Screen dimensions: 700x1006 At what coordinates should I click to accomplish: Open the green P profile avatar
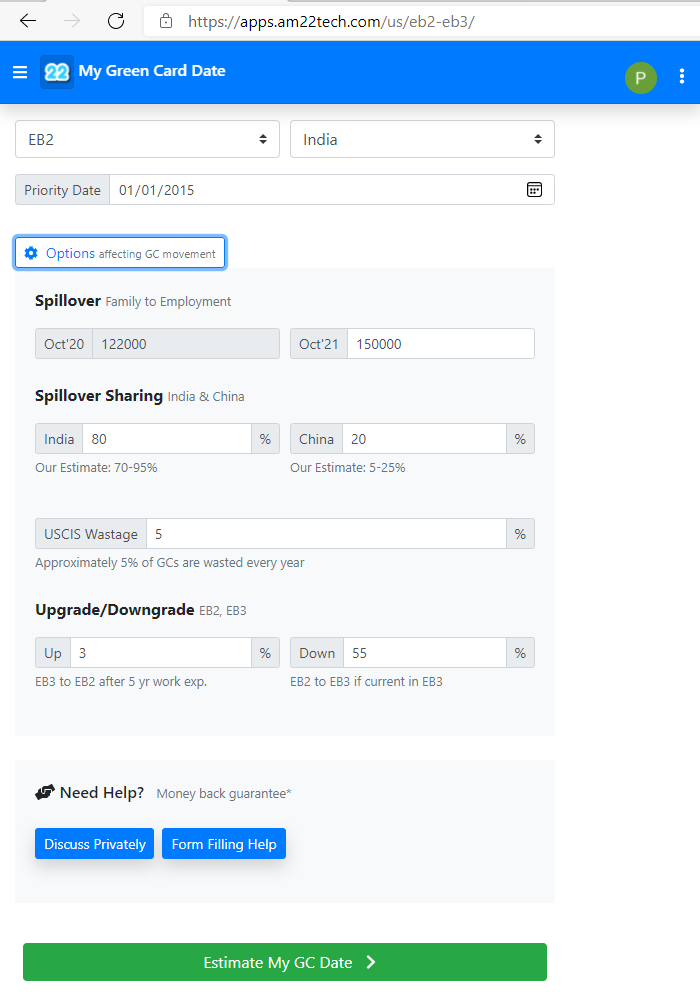tap(641, 77)
